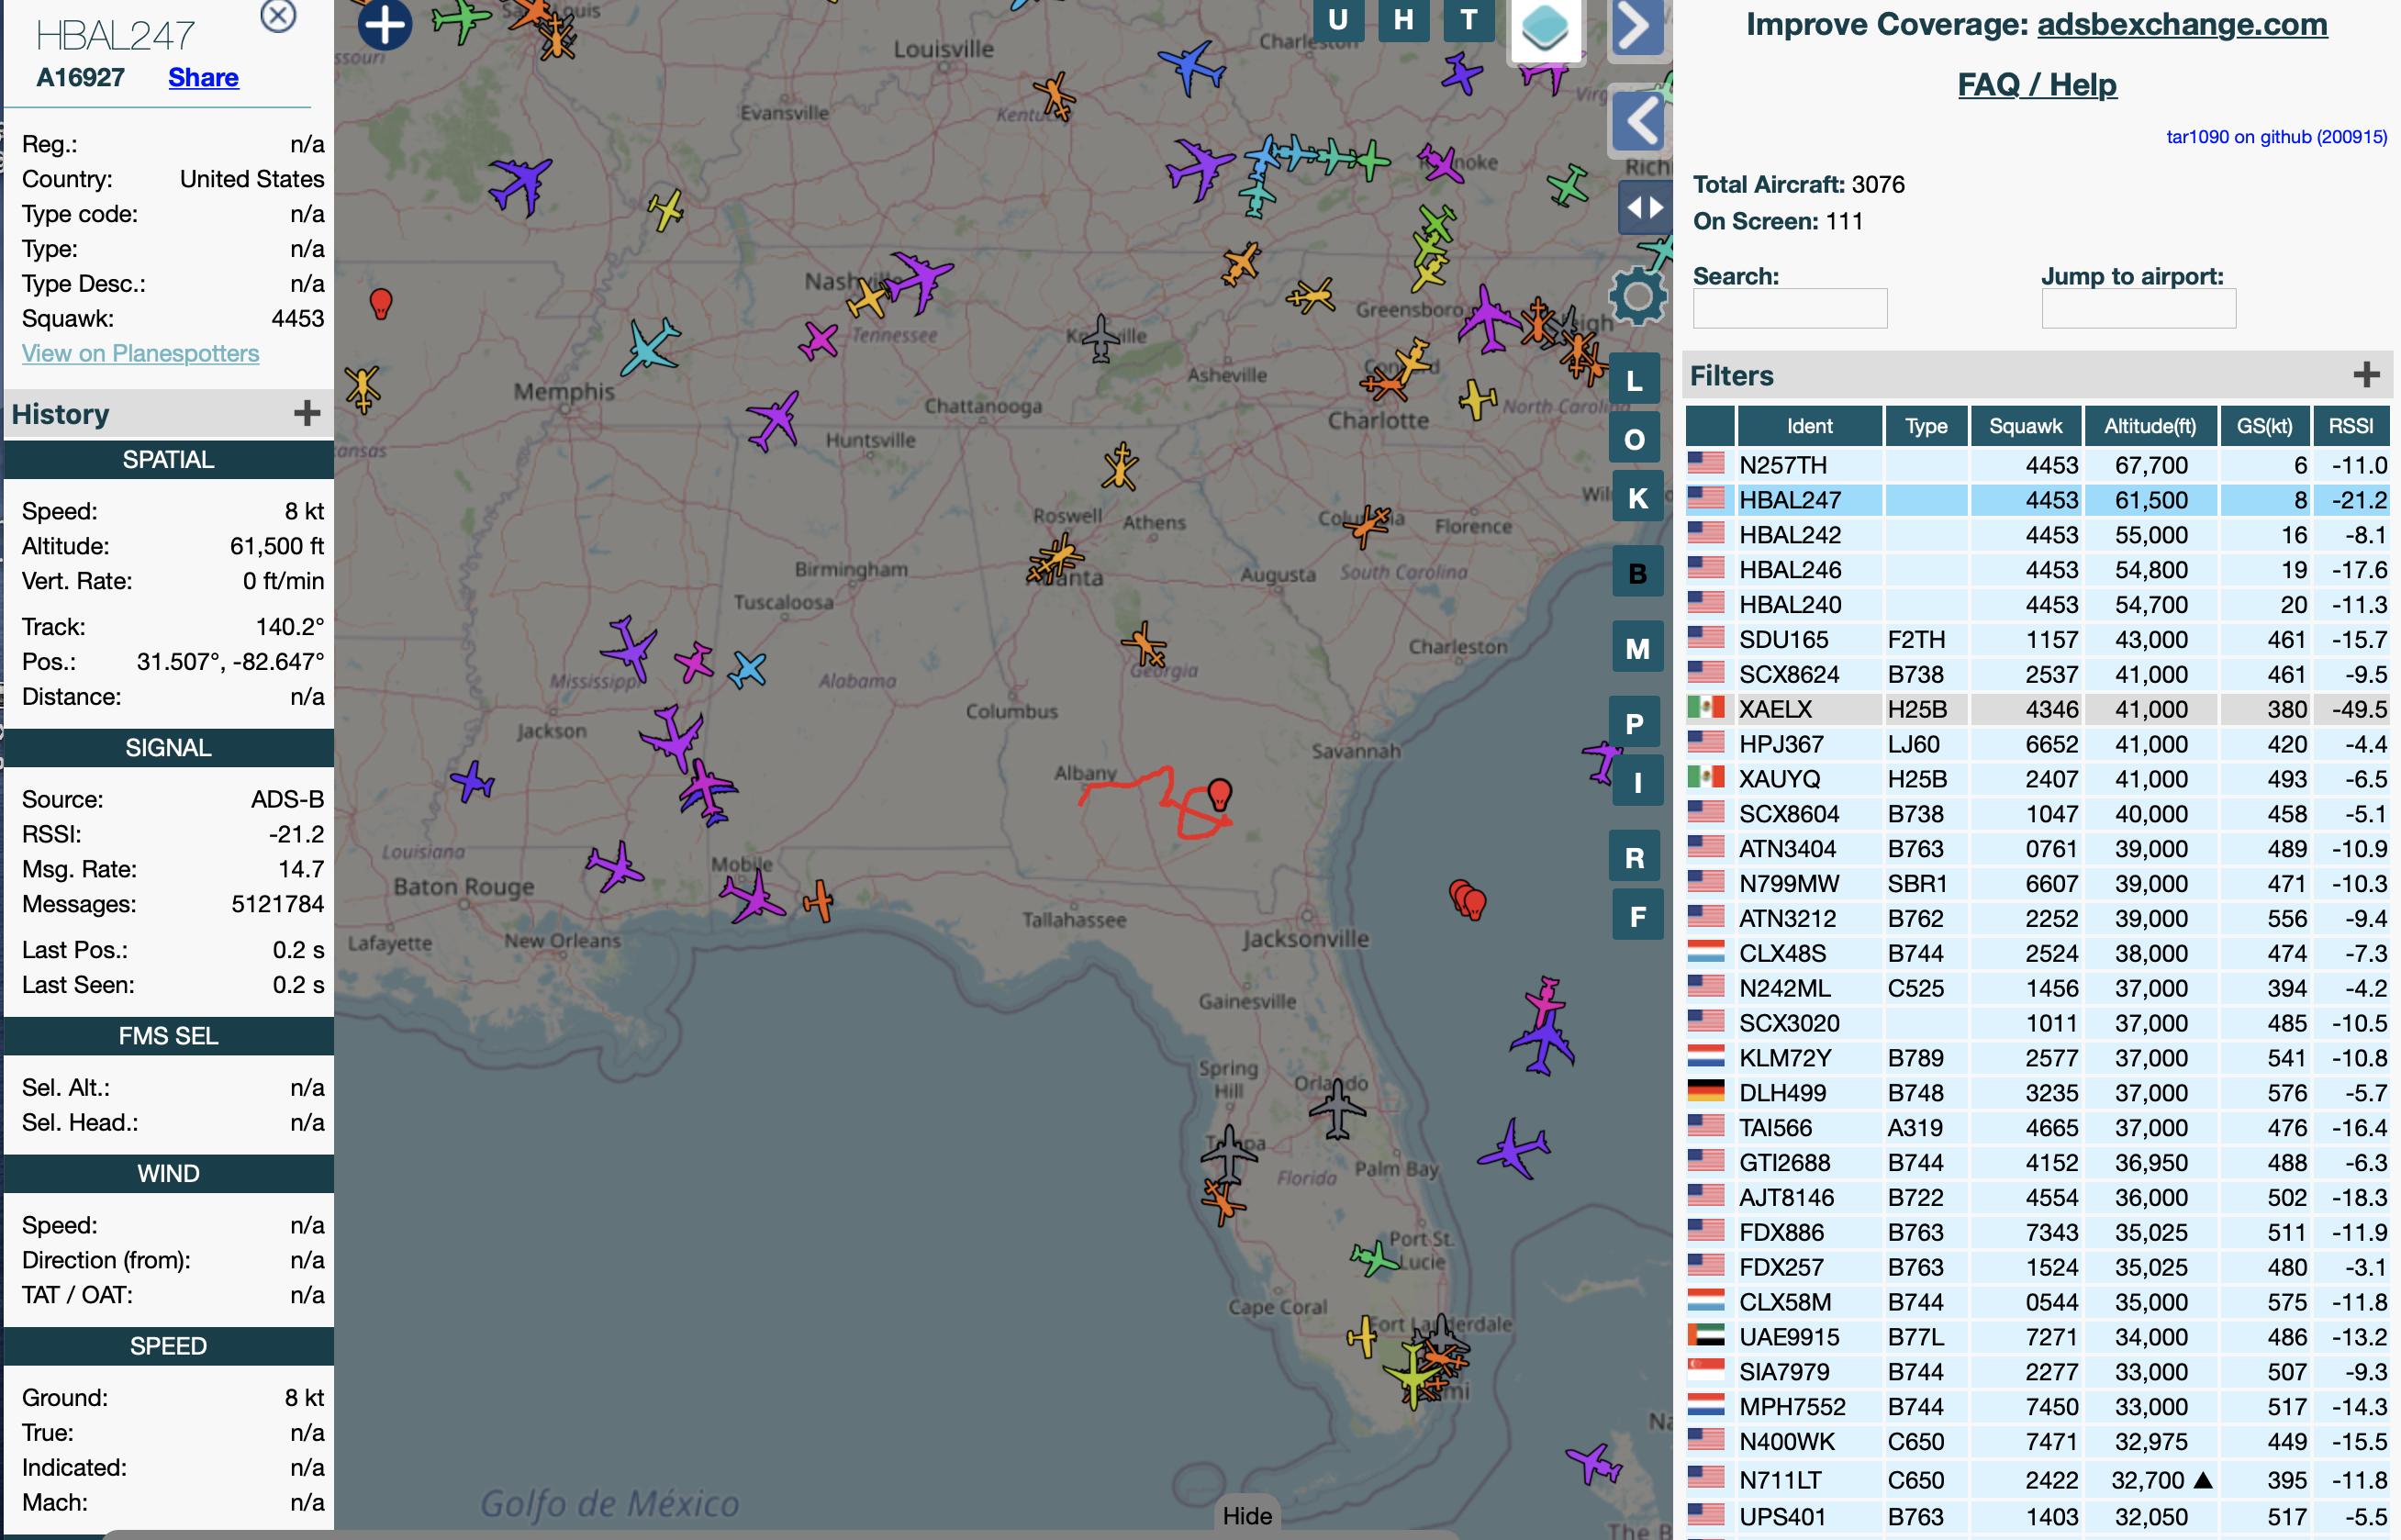2401x1540 pixels.
Task: Toggle the F map option button
Action: (1637, 916)
